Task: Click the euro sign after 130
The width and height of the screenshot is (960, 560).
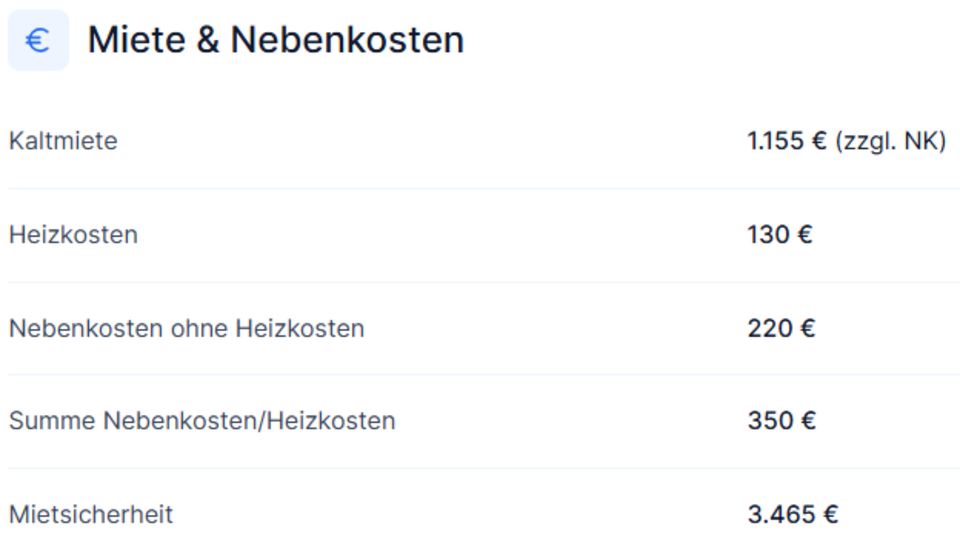Action: pos(805,235)
